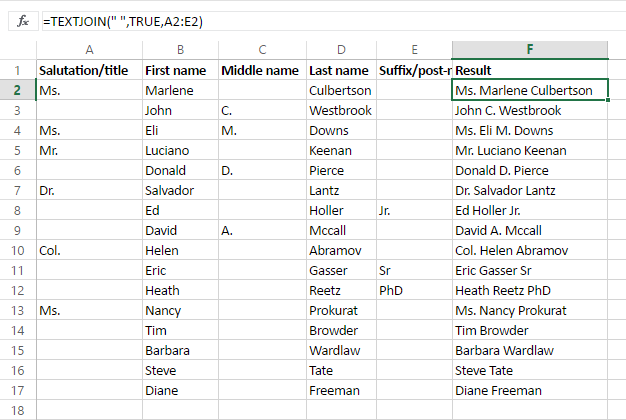Select row 2 header
626x420 pixels.
[17, 90]
